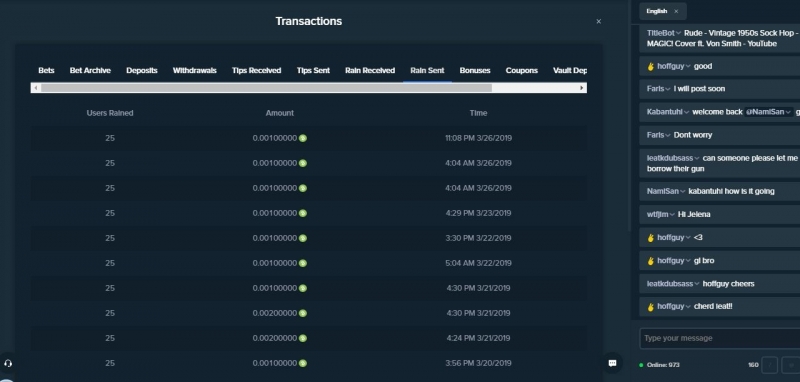The width and height of the screenshot is (800, 382).
Task: Click hoffguy's badge icon on the '<3' message
Action: coord(651,238)
